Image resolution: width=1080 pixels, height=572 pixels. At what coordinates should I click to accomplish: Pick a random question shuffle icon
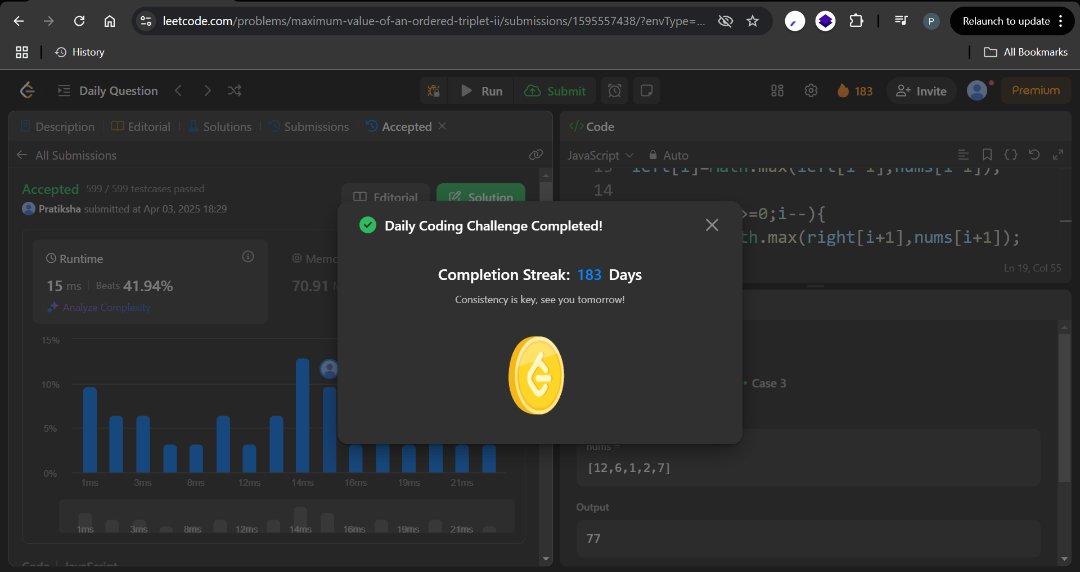235,91
